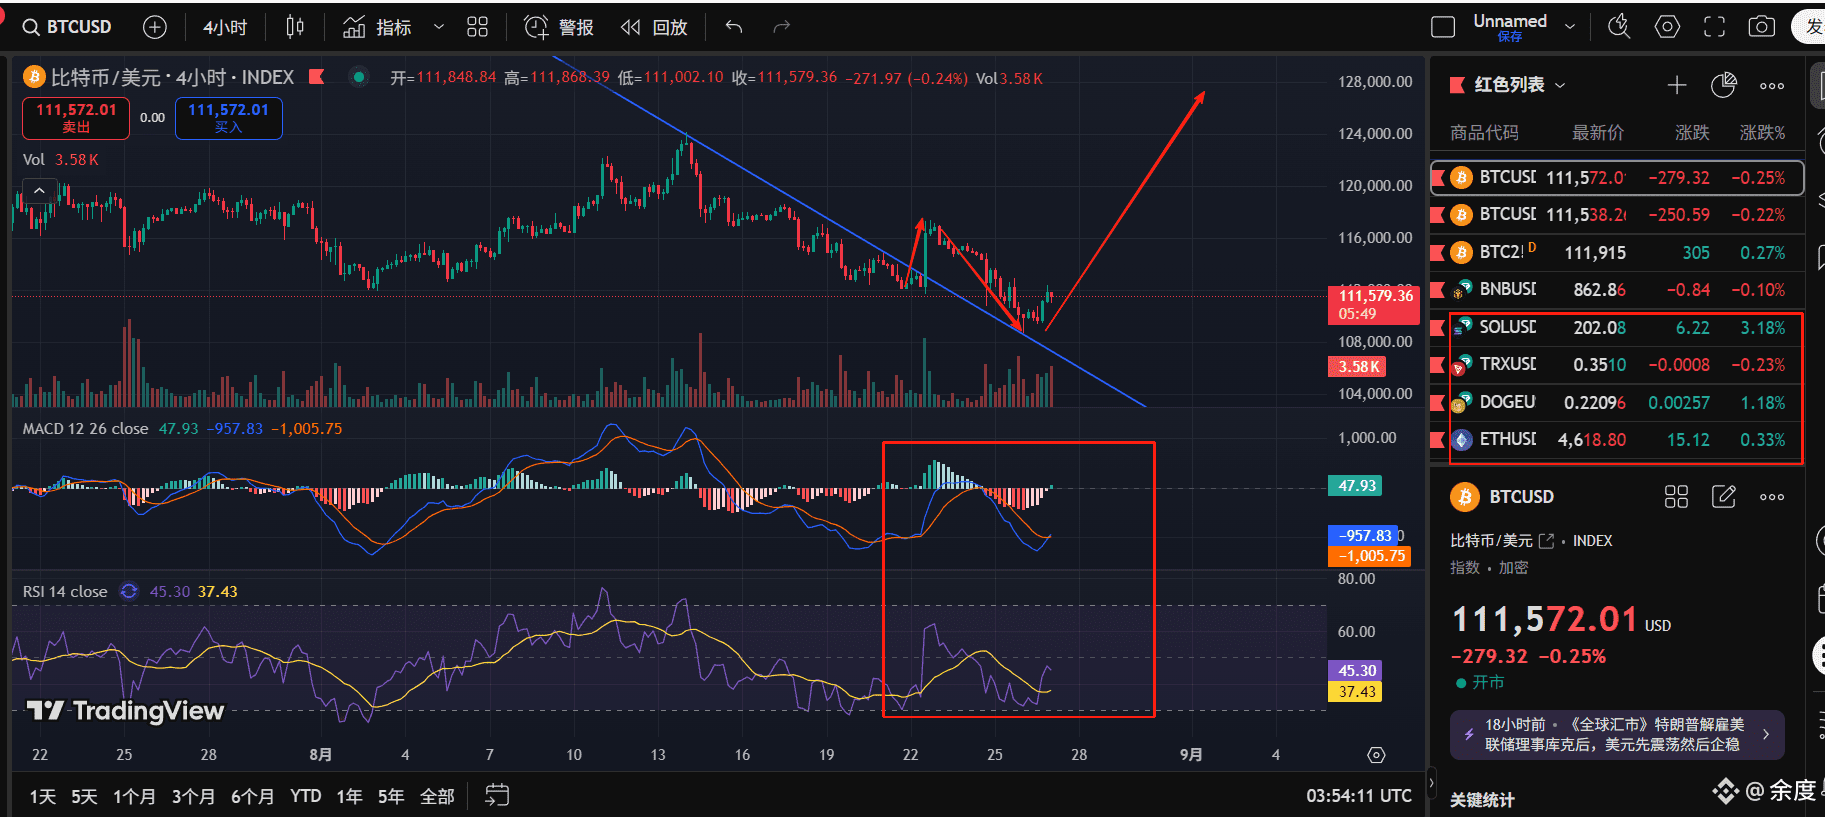Viewport: 1825px width, 817px height.
Task: Sort the watchlist by 商品代码
Action: pyautogui.click(x=1484, y=133)
